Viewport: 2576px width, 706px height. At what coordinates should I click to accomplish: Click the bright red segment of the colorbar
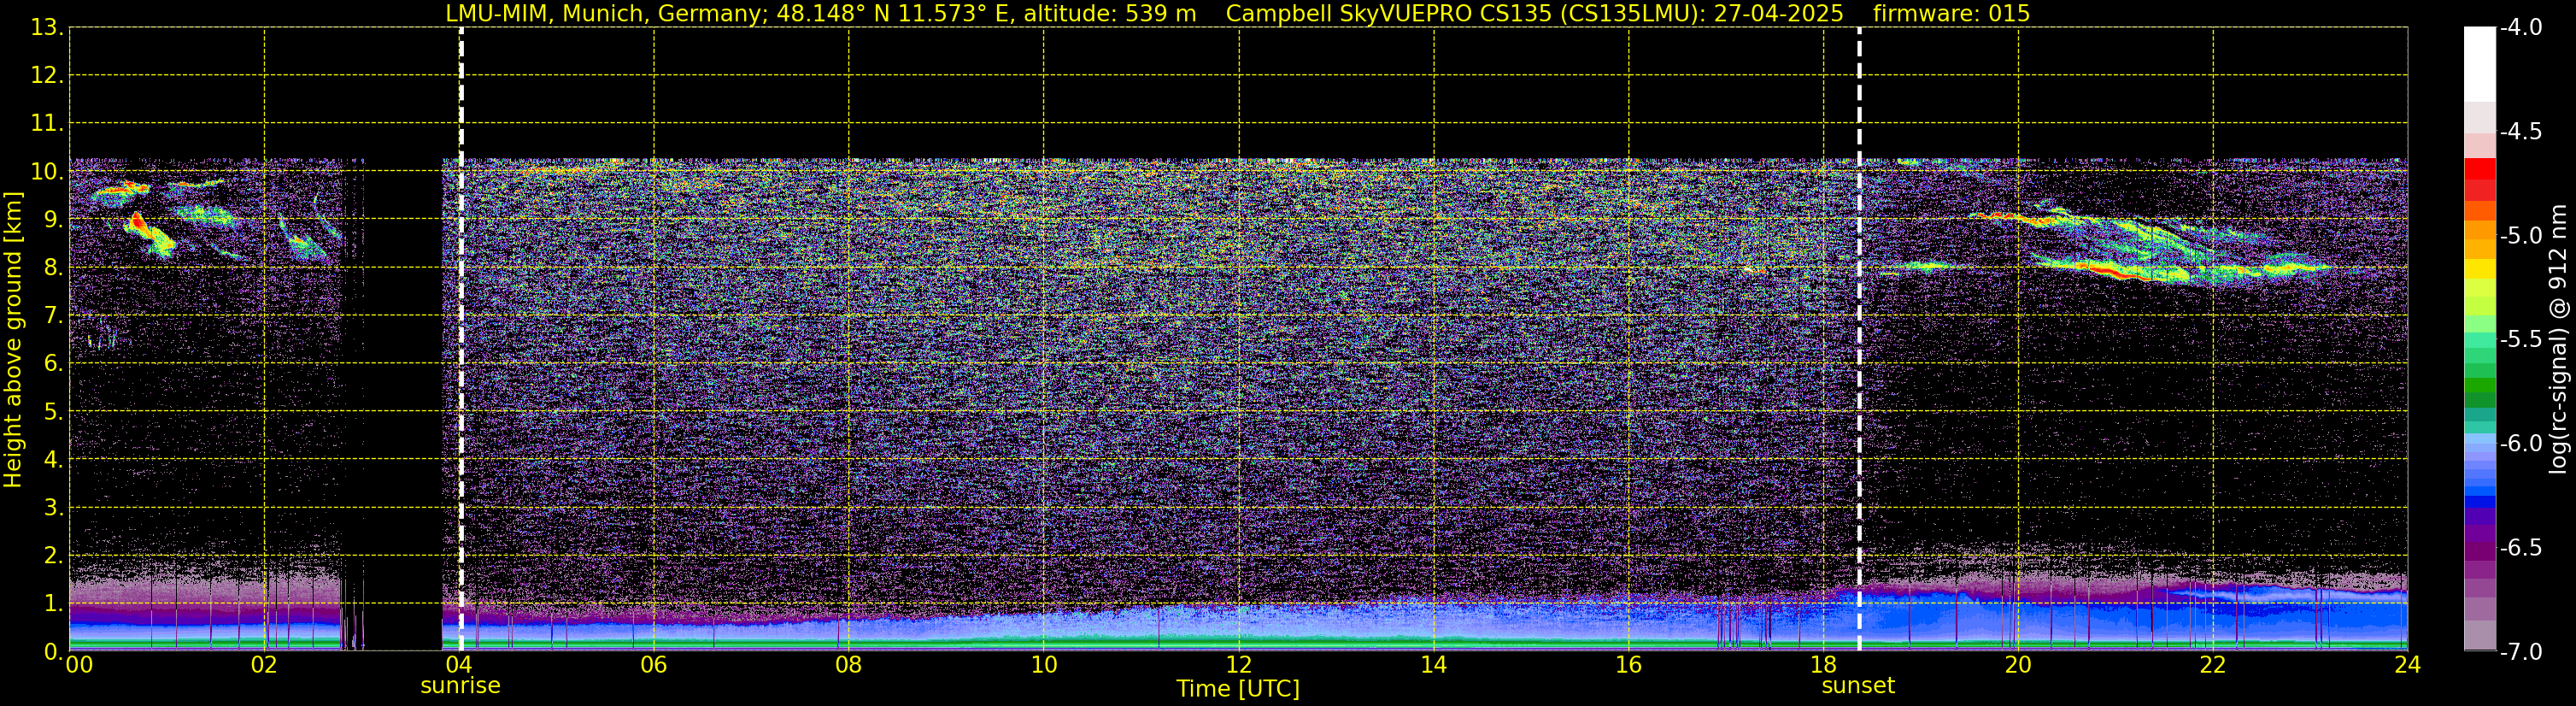point(2479,168)
